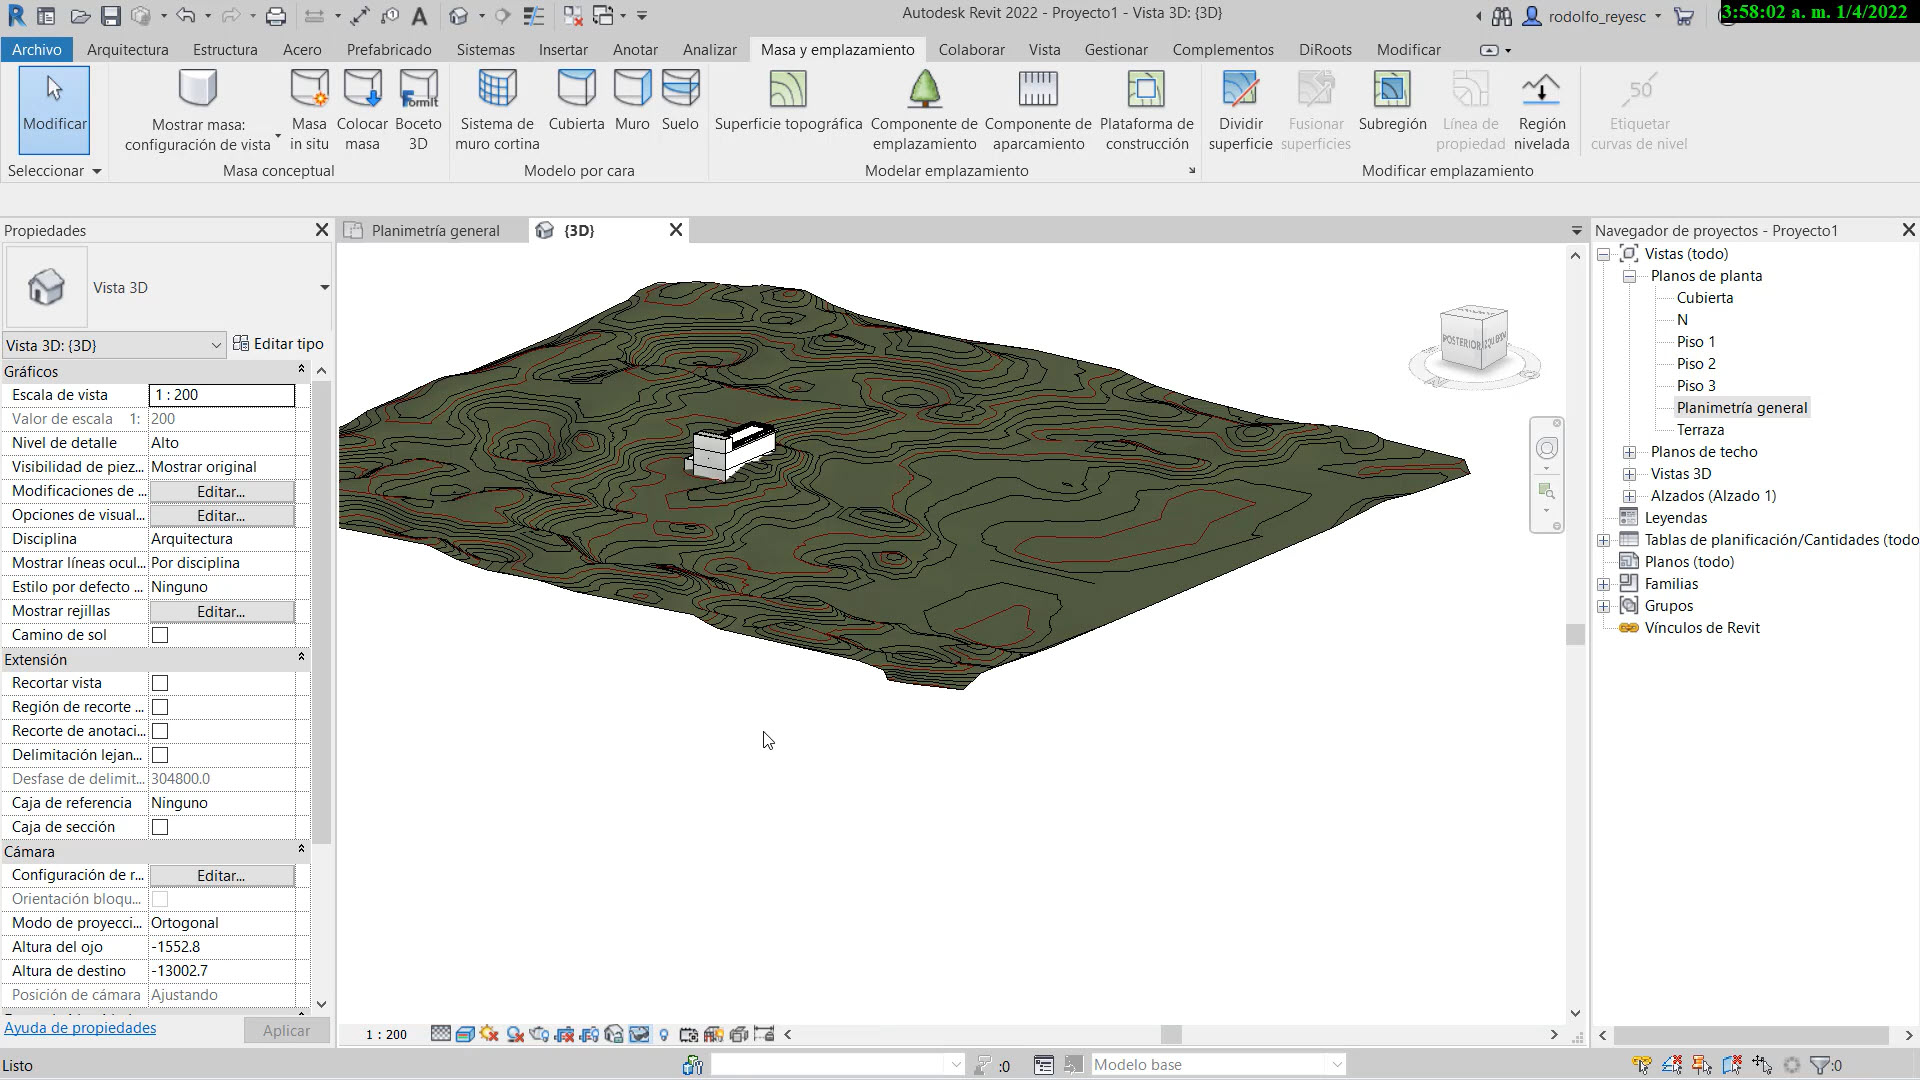Screen dimensions: 1920x1080
Task: Expand Alzados (Alzado 1) node
Action: pyautogui.click(x=1629, y=496)
